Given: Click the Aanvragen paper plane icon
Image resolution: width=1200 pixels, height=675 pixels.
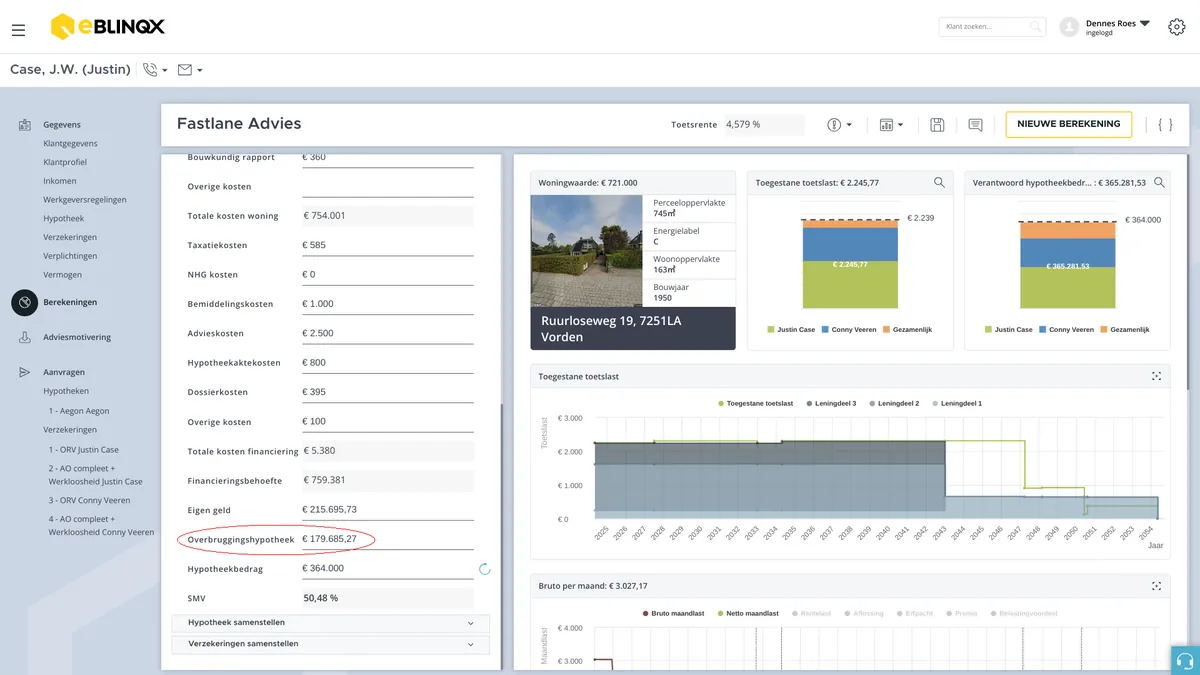Looking at the screenshot, I should point(24,372).
